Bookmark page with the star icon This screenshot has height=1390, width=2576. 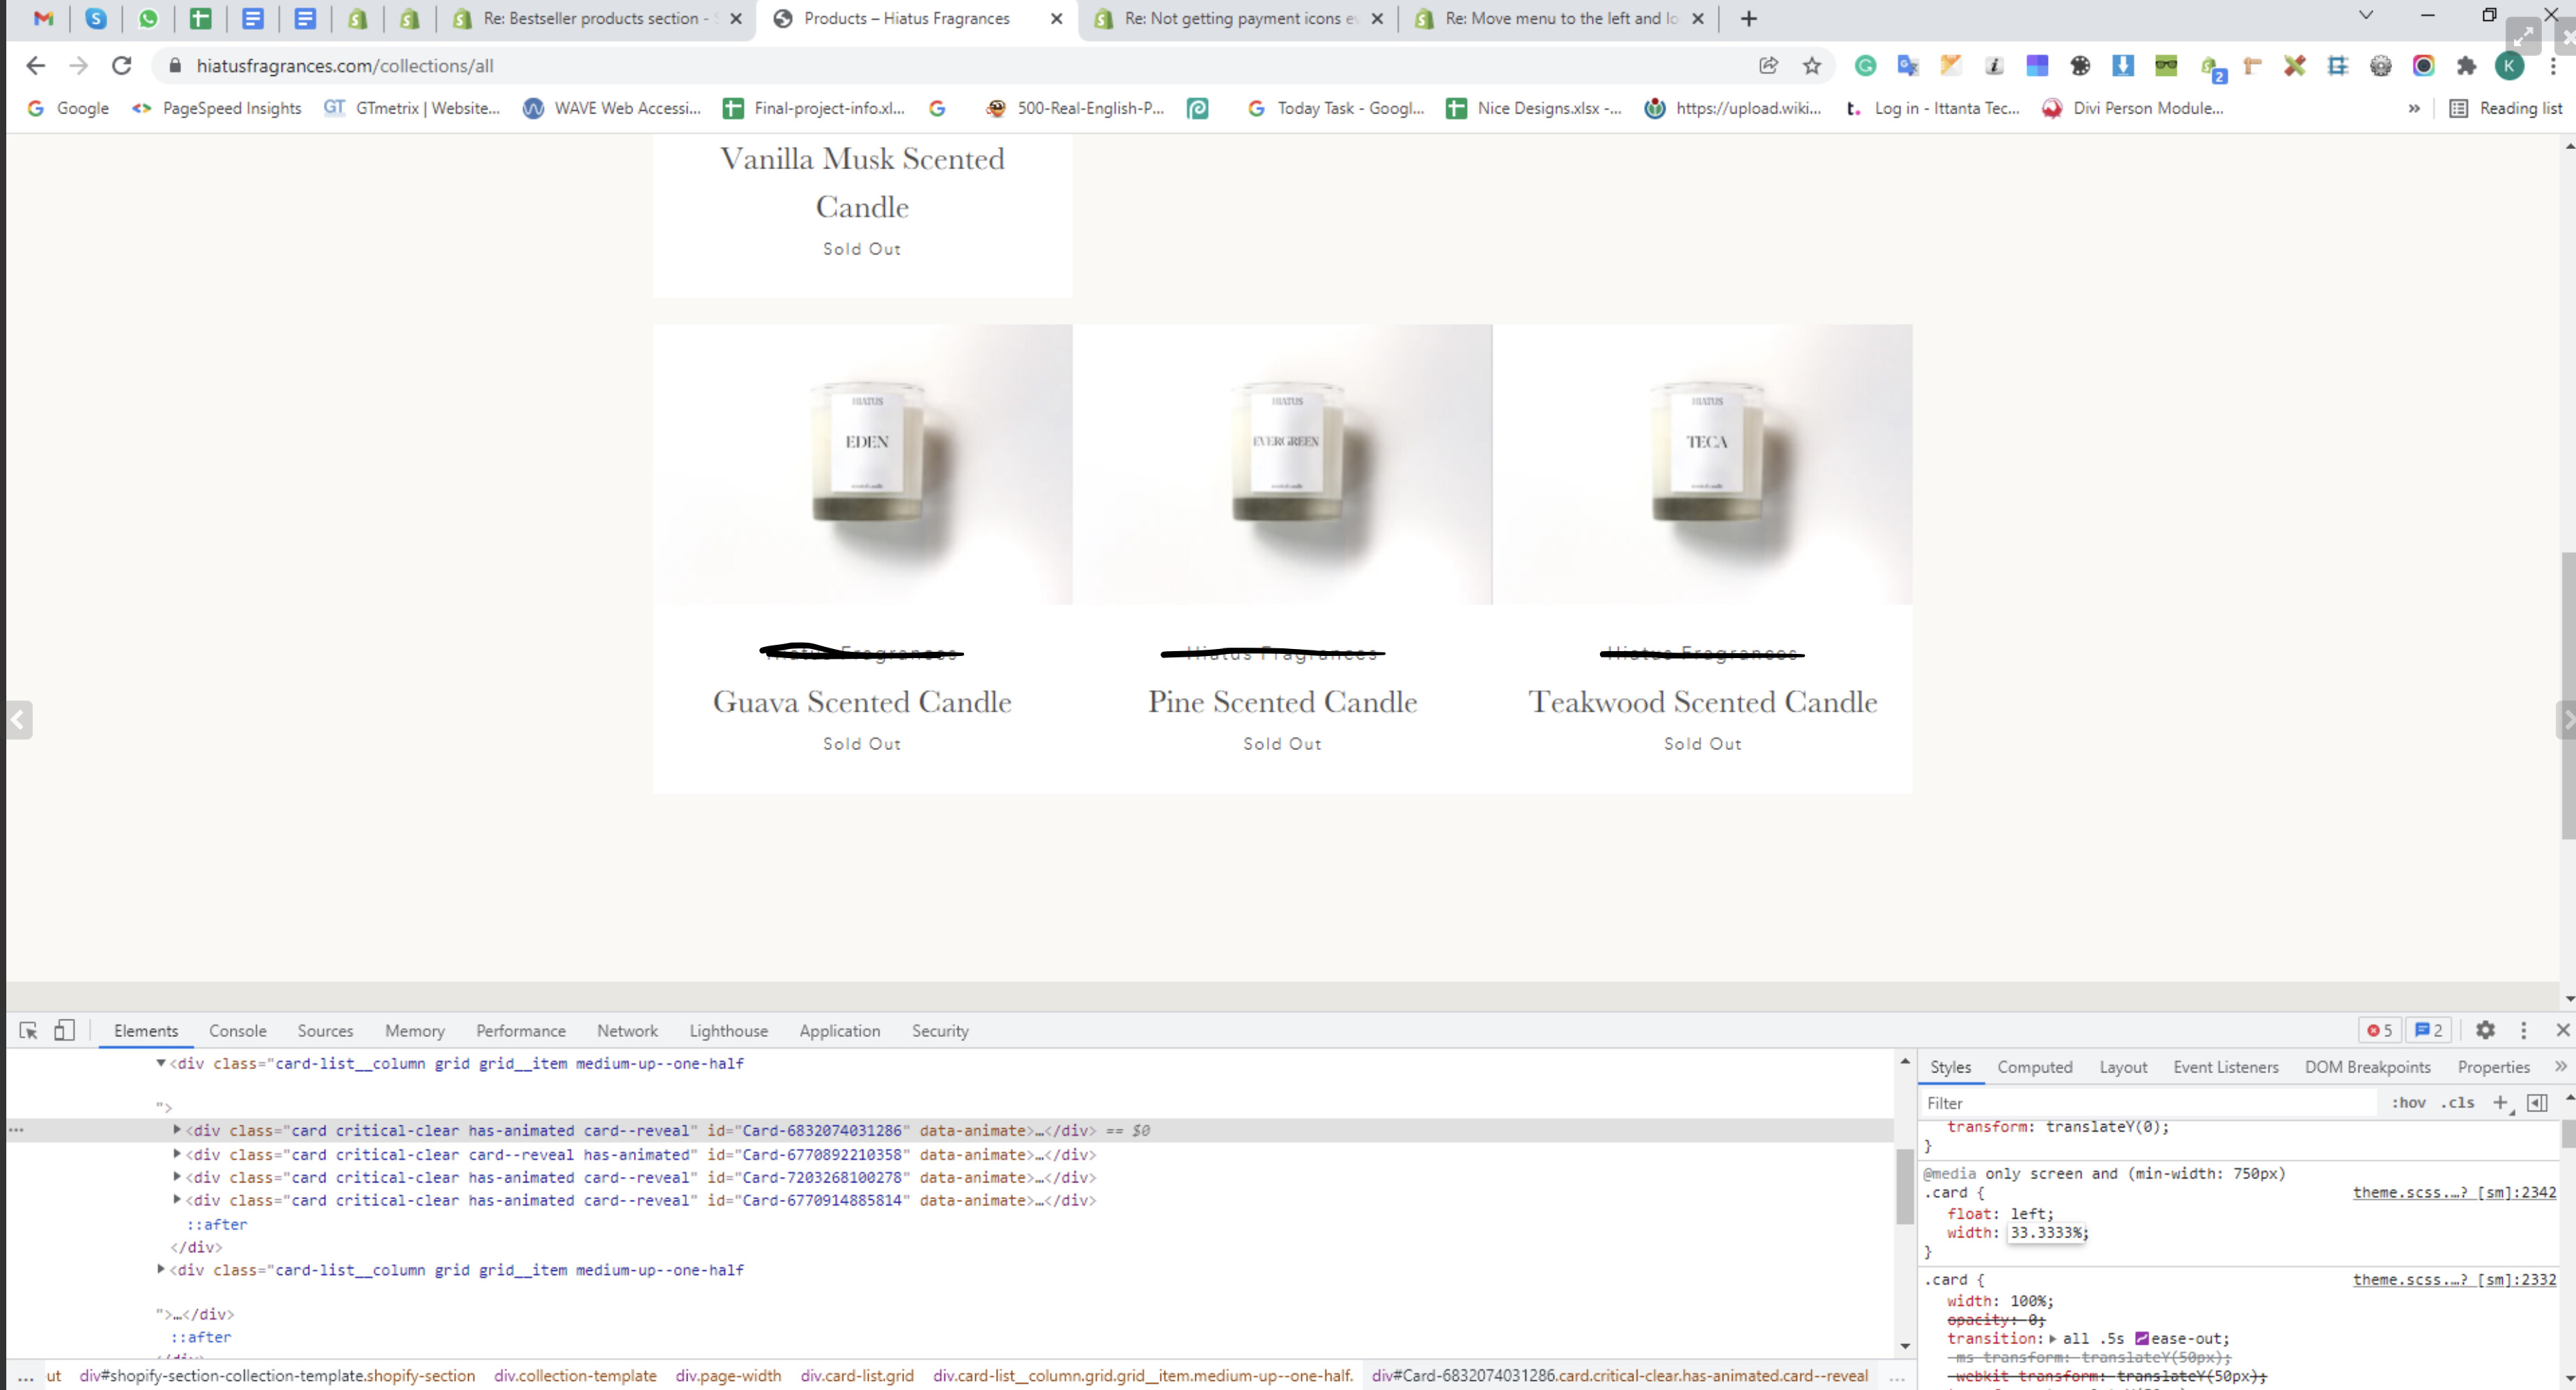coord(1812,66)
